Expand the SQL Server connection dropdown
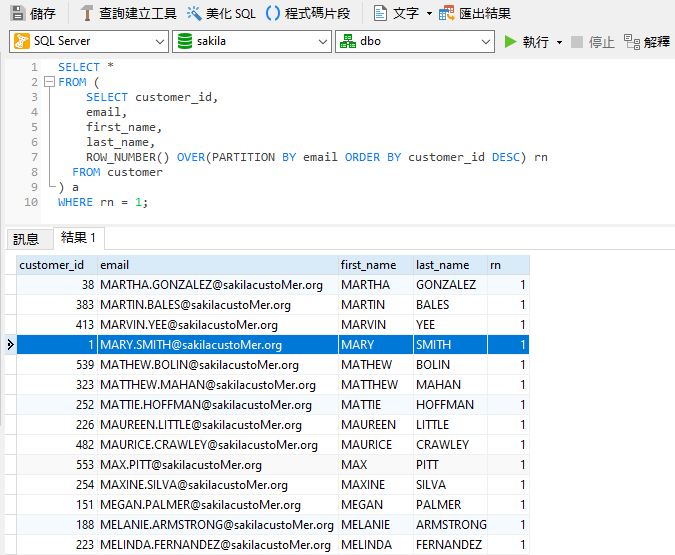The height and width of the screenshot is (555, 675). (160, 42)
